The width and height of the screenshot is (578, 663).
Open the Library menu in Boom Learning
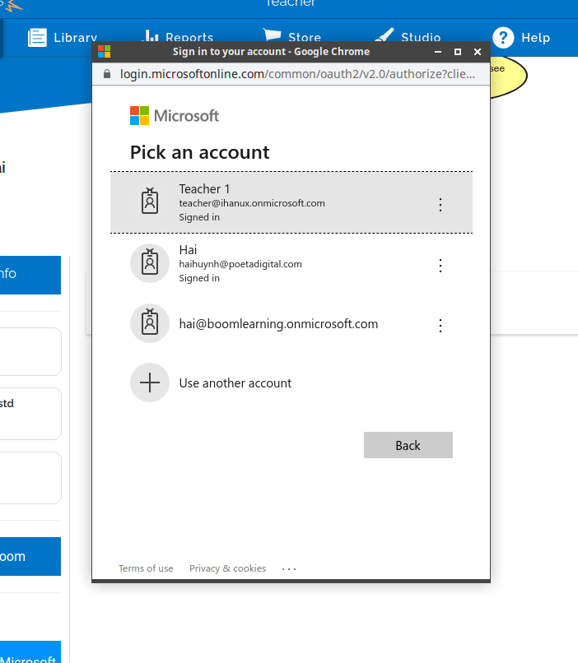(62, 37)
